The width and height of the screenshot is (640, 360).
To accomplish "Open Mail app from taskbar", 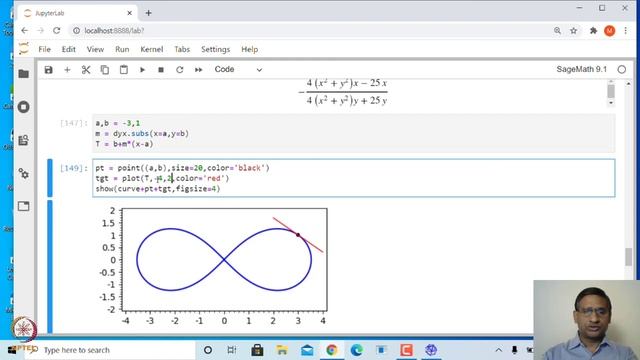I will pos(307,350).
